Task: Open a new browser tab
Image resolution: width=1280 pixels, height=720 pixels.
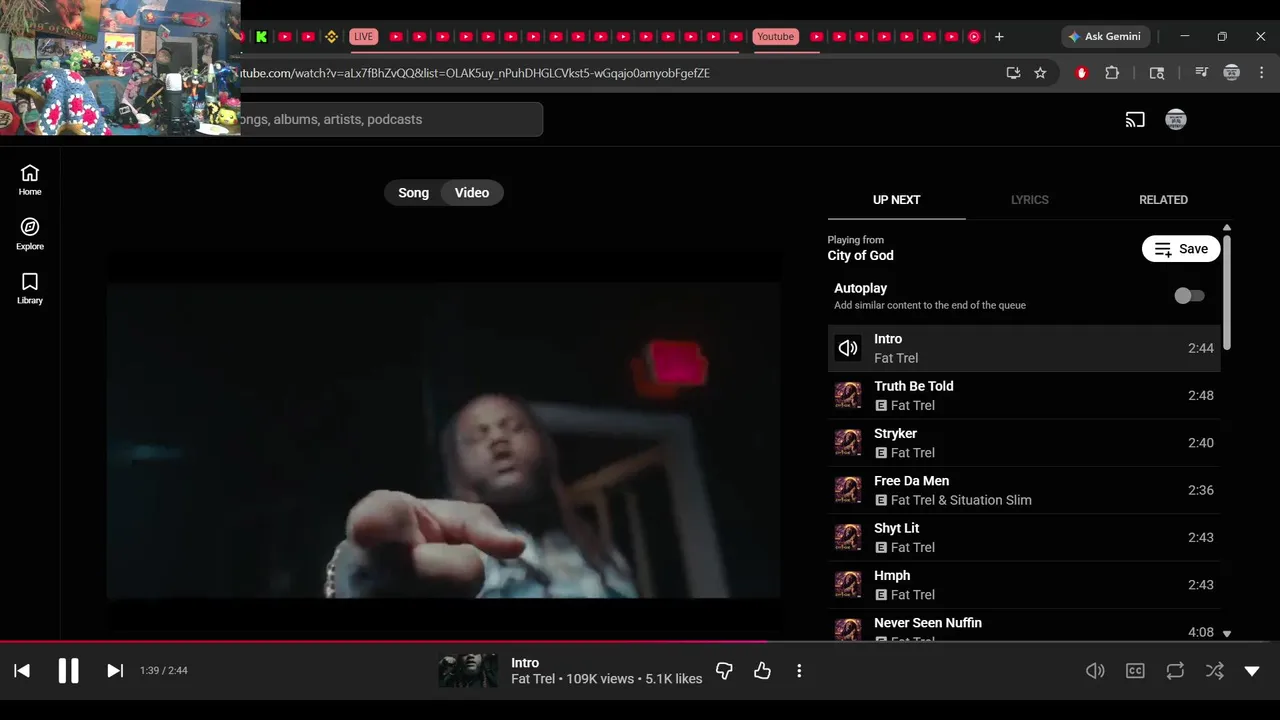Action: tap(999, 37)
